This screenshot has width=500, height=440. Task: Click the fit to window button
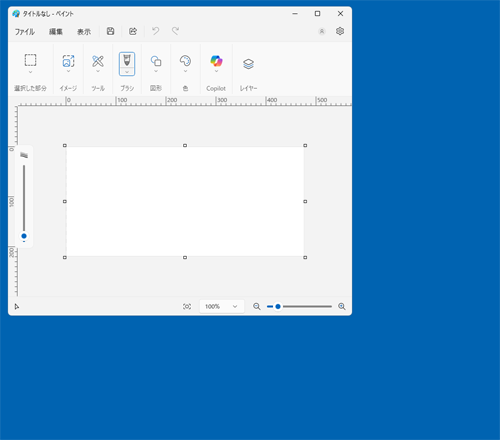pyautogui.click(x=187, y=306)
